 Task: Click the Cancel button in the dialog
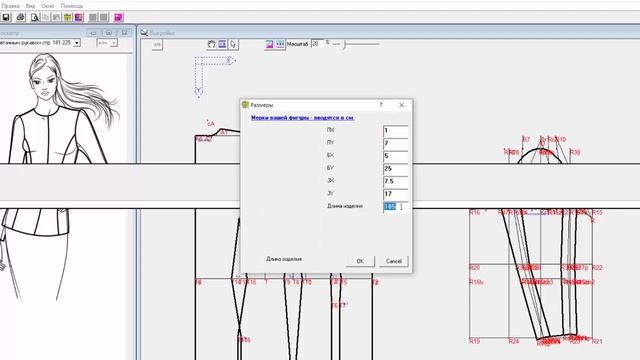click(394, 261)
